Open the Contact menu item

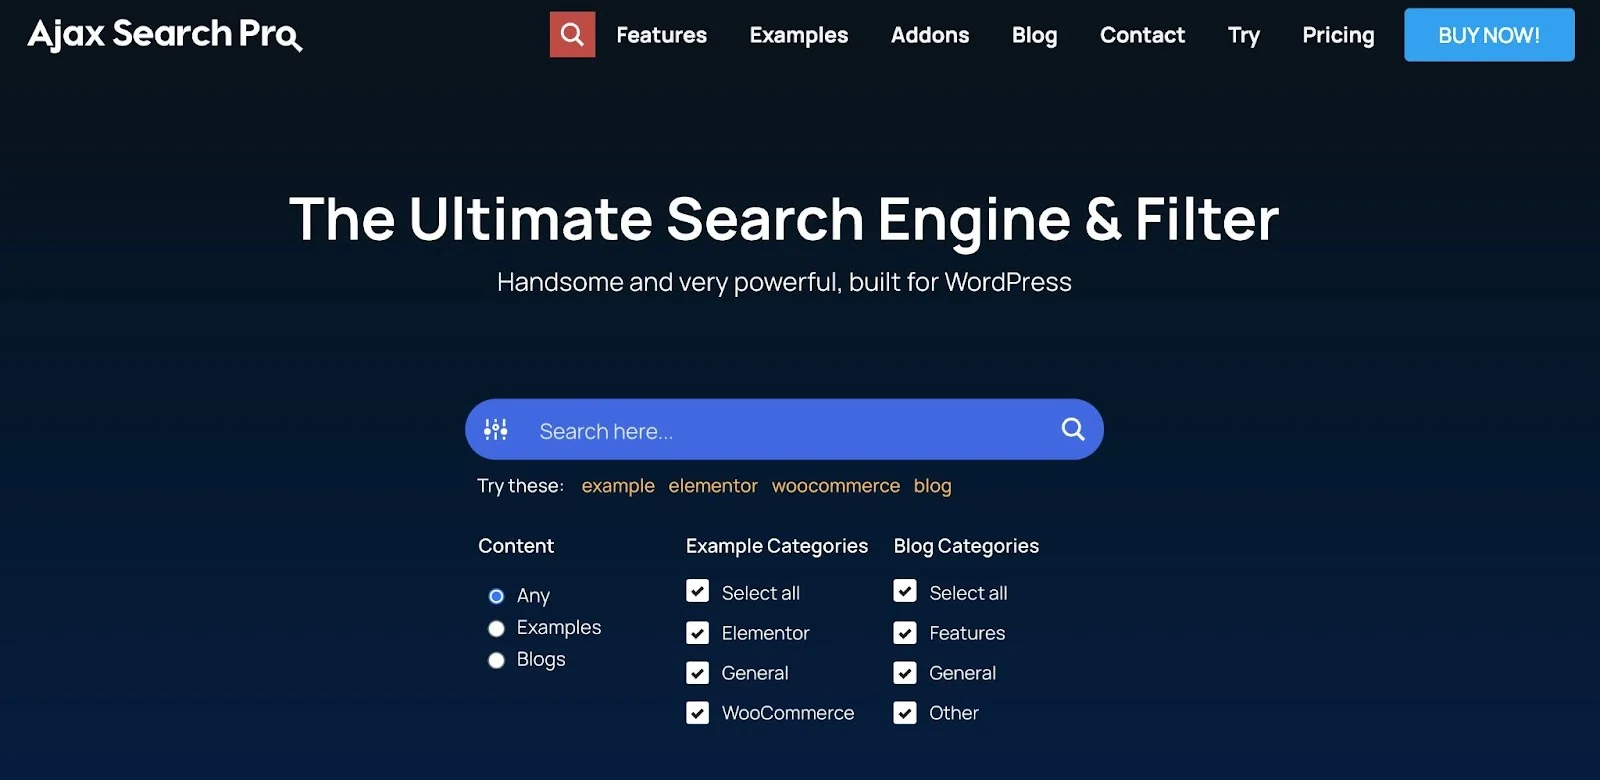pyautogui.click(x=1142, y=35)
